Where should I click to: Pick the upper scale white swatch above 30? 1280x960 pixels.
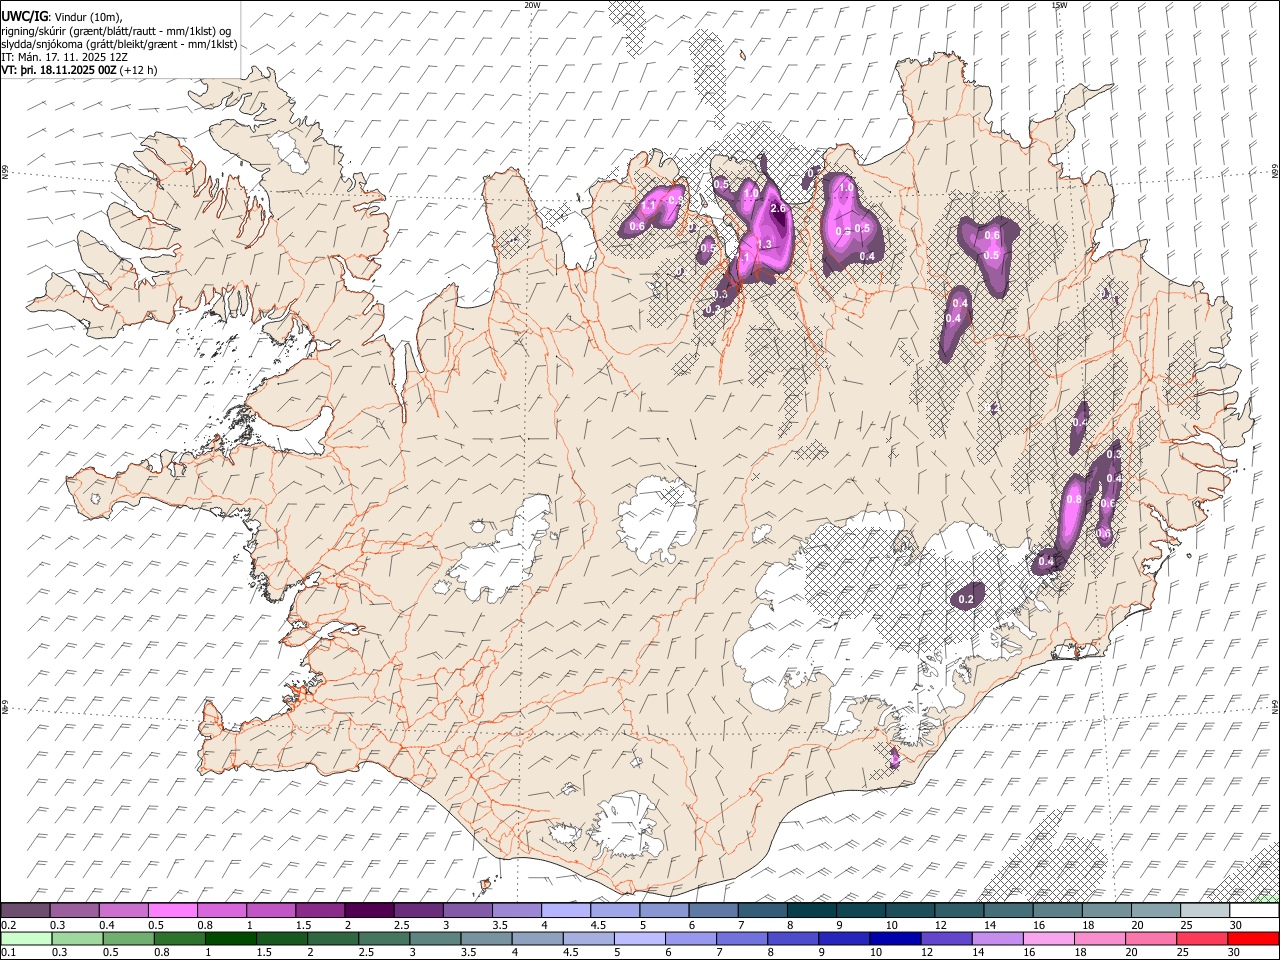(1254, 911)
